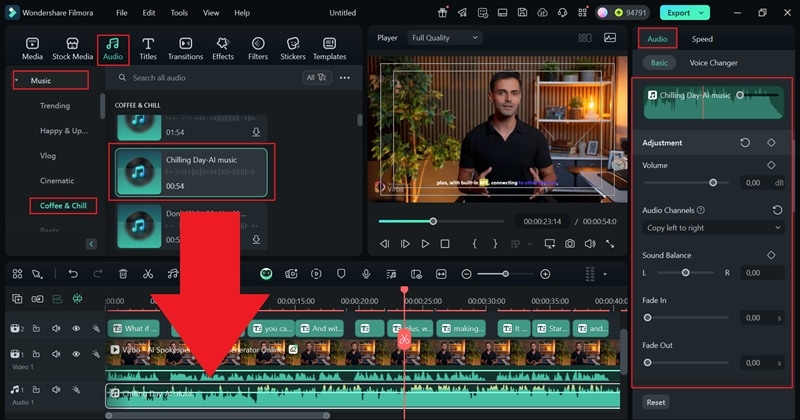Viewport: 800px width, 420px height.
Task: Open the player scope view icon
Action: pyautogui.click(x=610, y=38)
